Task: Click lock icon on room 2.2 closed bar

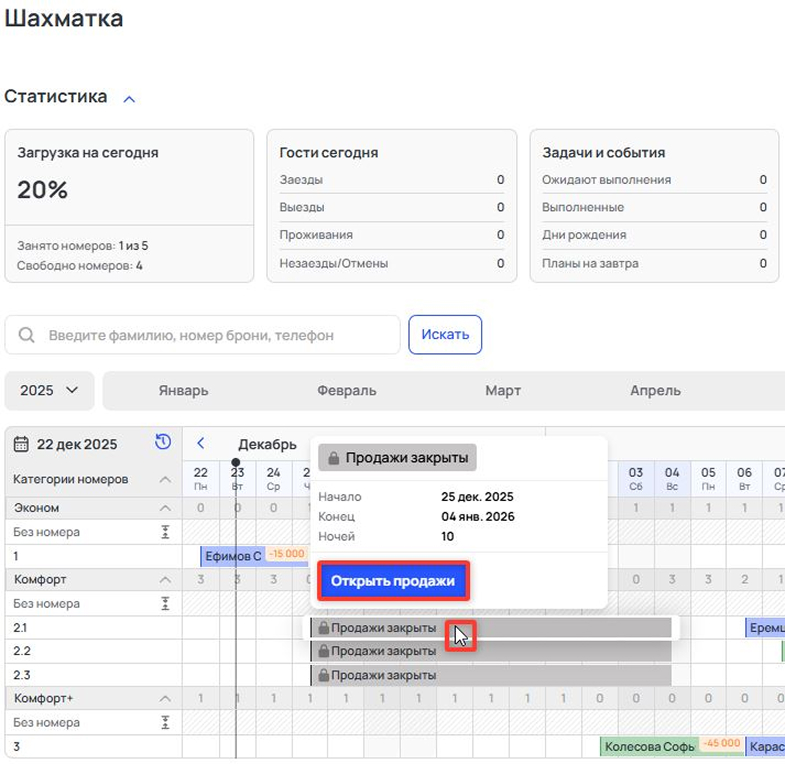Action: pyautogui.click(x=323, y=651)
